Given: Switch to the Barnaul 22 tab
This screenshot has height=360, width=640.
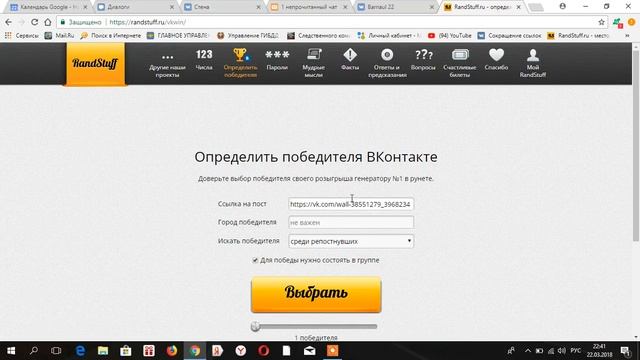Looking at the screenshot, I should tap(396, 7).
